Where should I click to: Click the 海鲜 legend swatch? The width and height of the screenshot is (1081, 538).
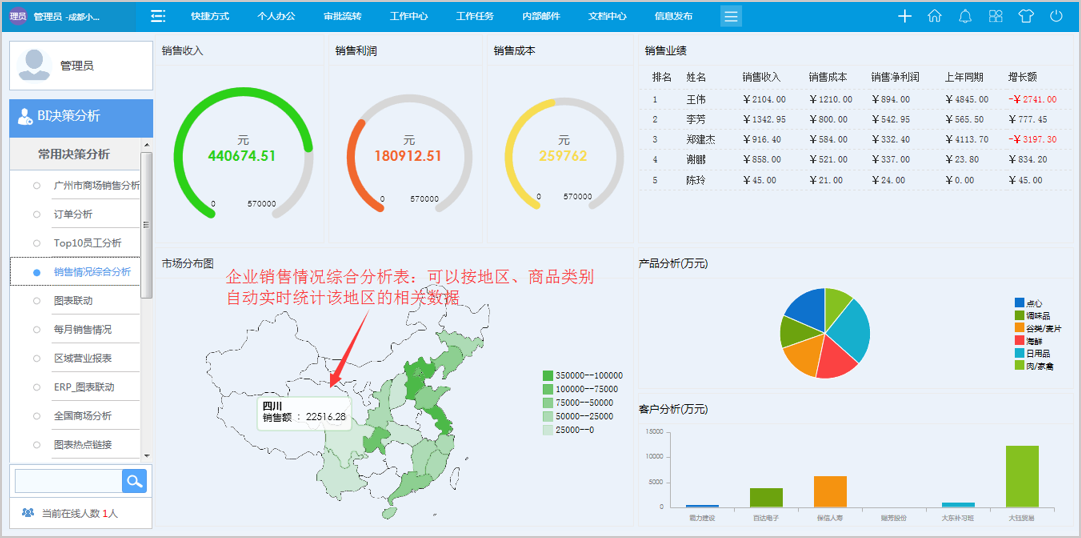click(1020, 340)
